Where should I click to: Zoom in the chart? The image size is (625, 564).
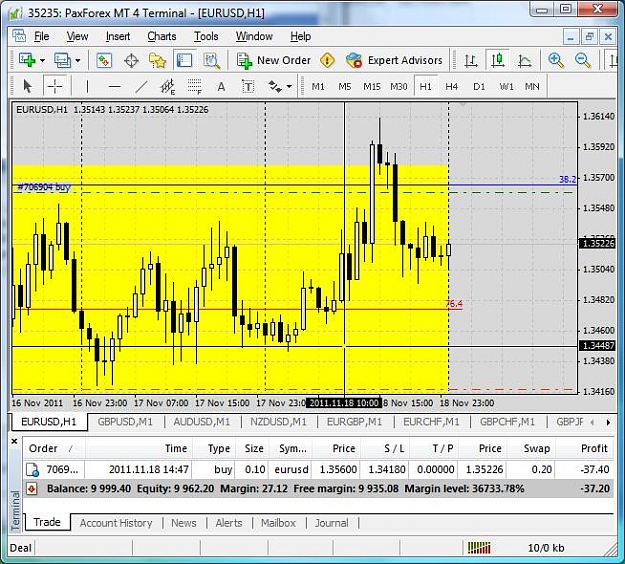556,61
